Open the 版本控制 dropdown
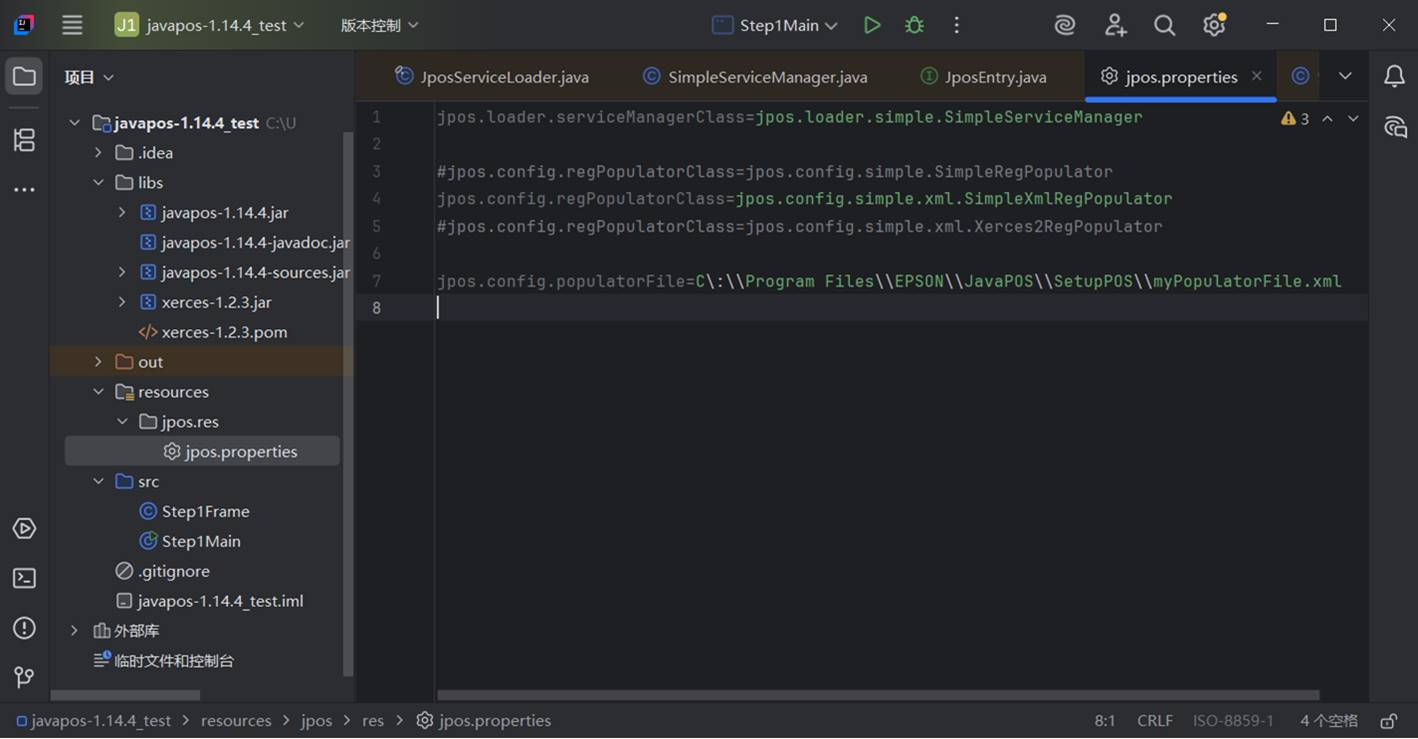Screen dimensions: 1418x739 coord(379,25)
